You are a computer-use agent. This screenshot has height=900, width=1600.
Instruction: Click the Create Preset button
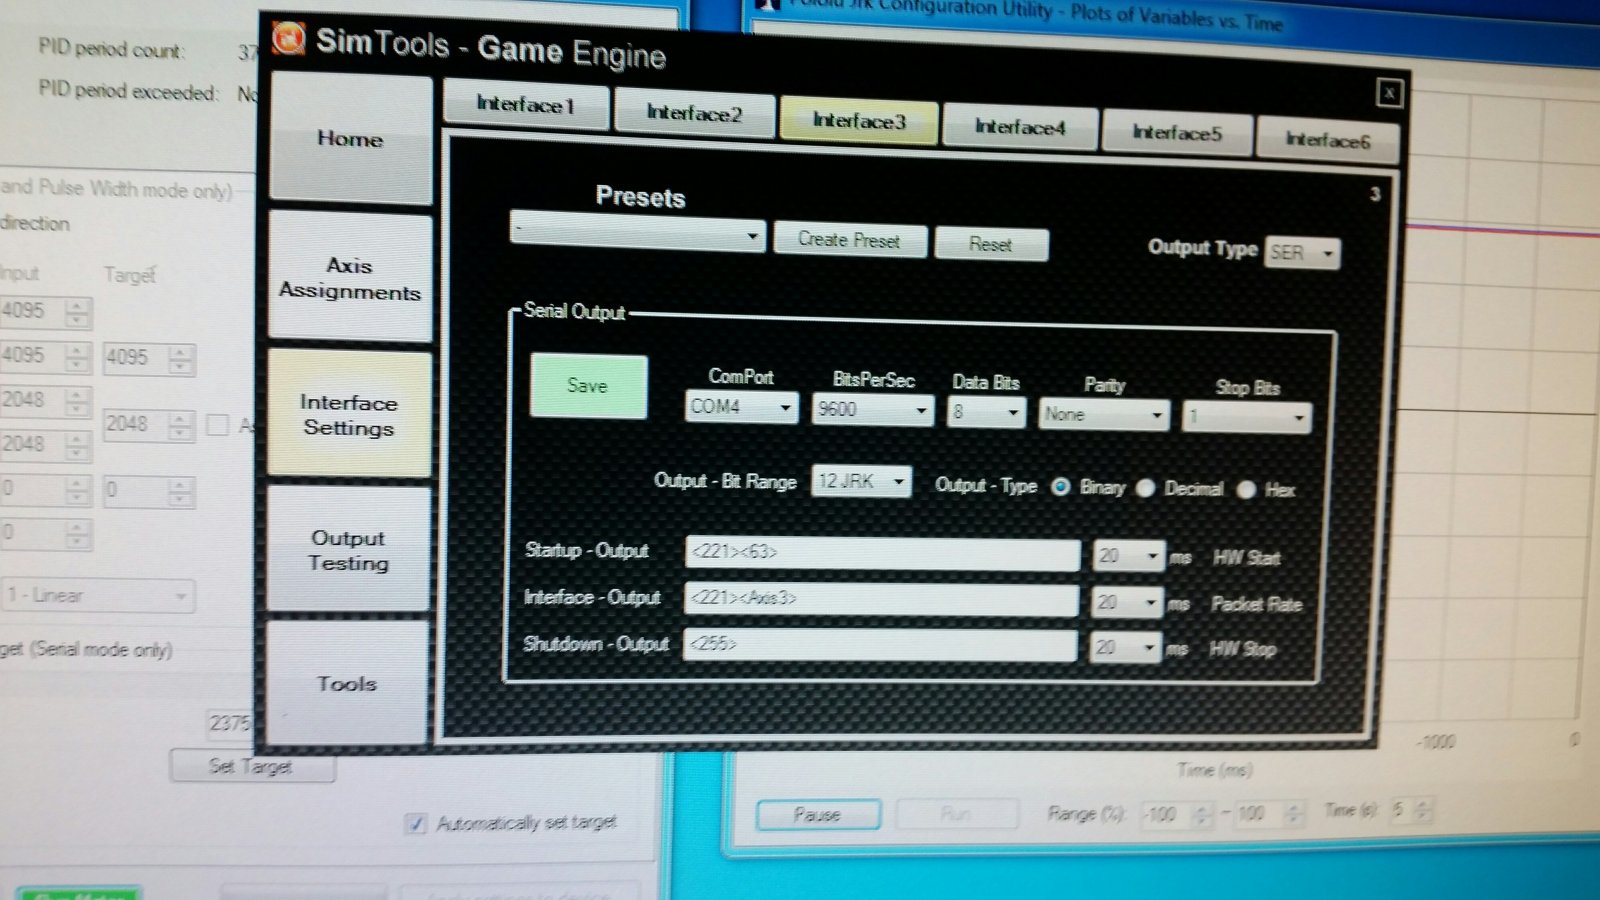(x=849, y=240)
